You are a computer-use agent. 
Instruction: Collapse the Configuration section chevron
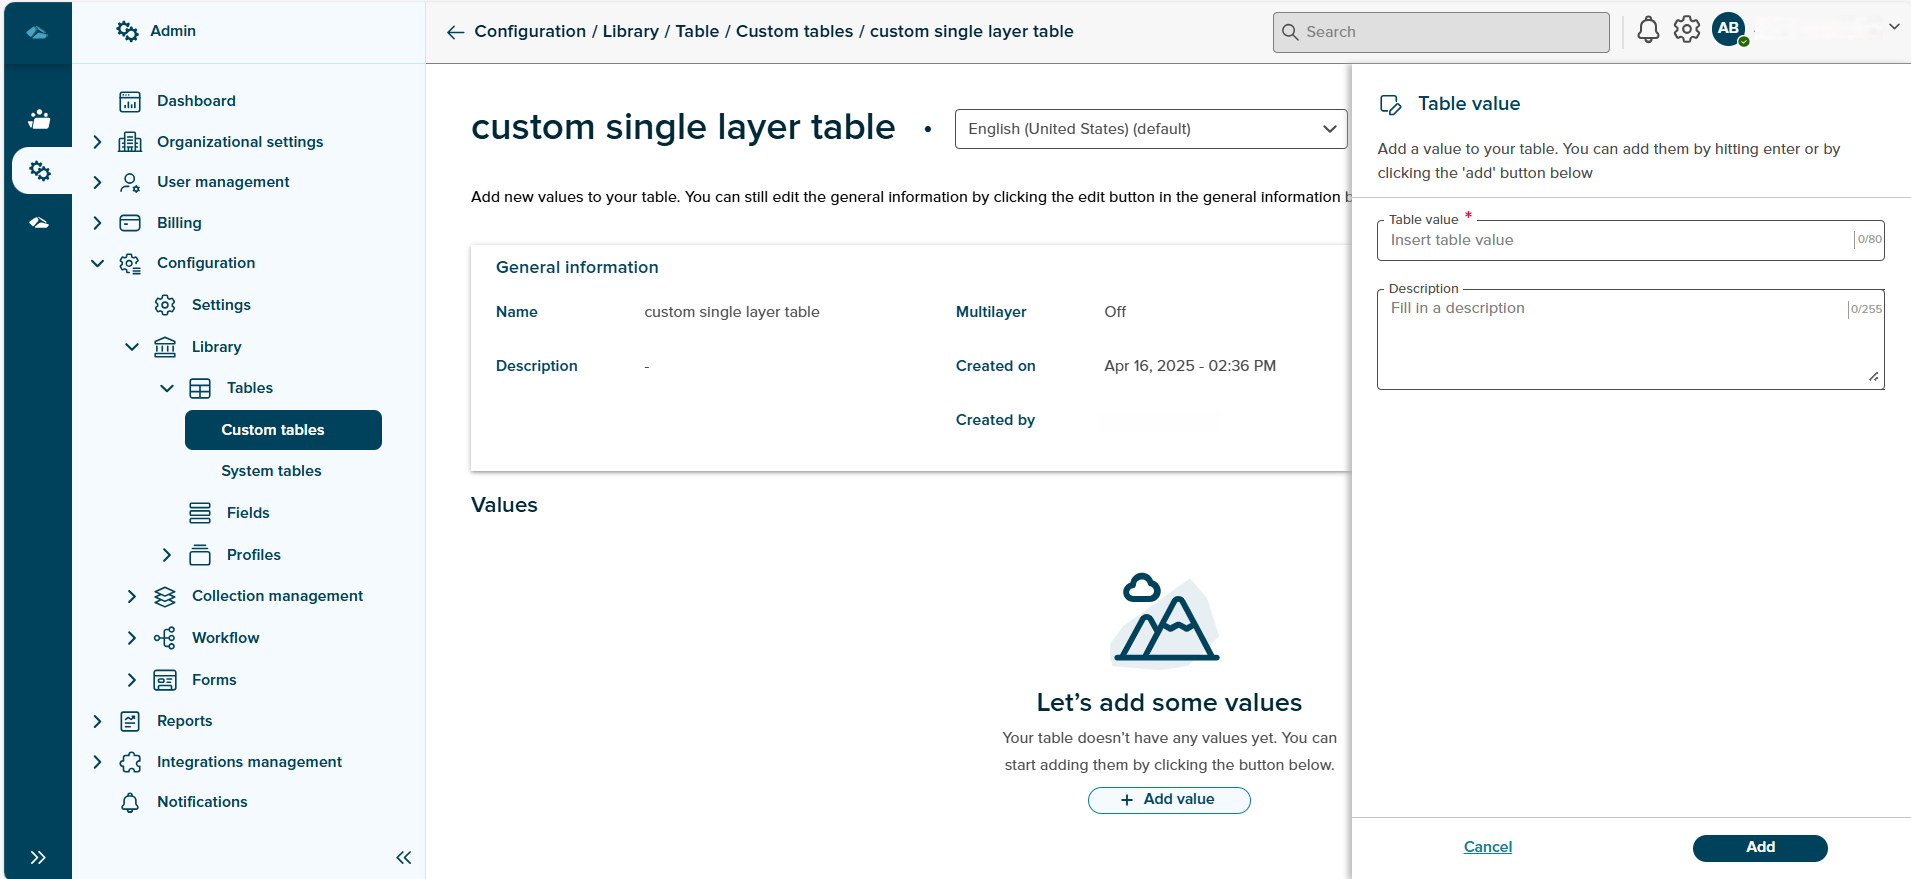[x=97, y=263]
